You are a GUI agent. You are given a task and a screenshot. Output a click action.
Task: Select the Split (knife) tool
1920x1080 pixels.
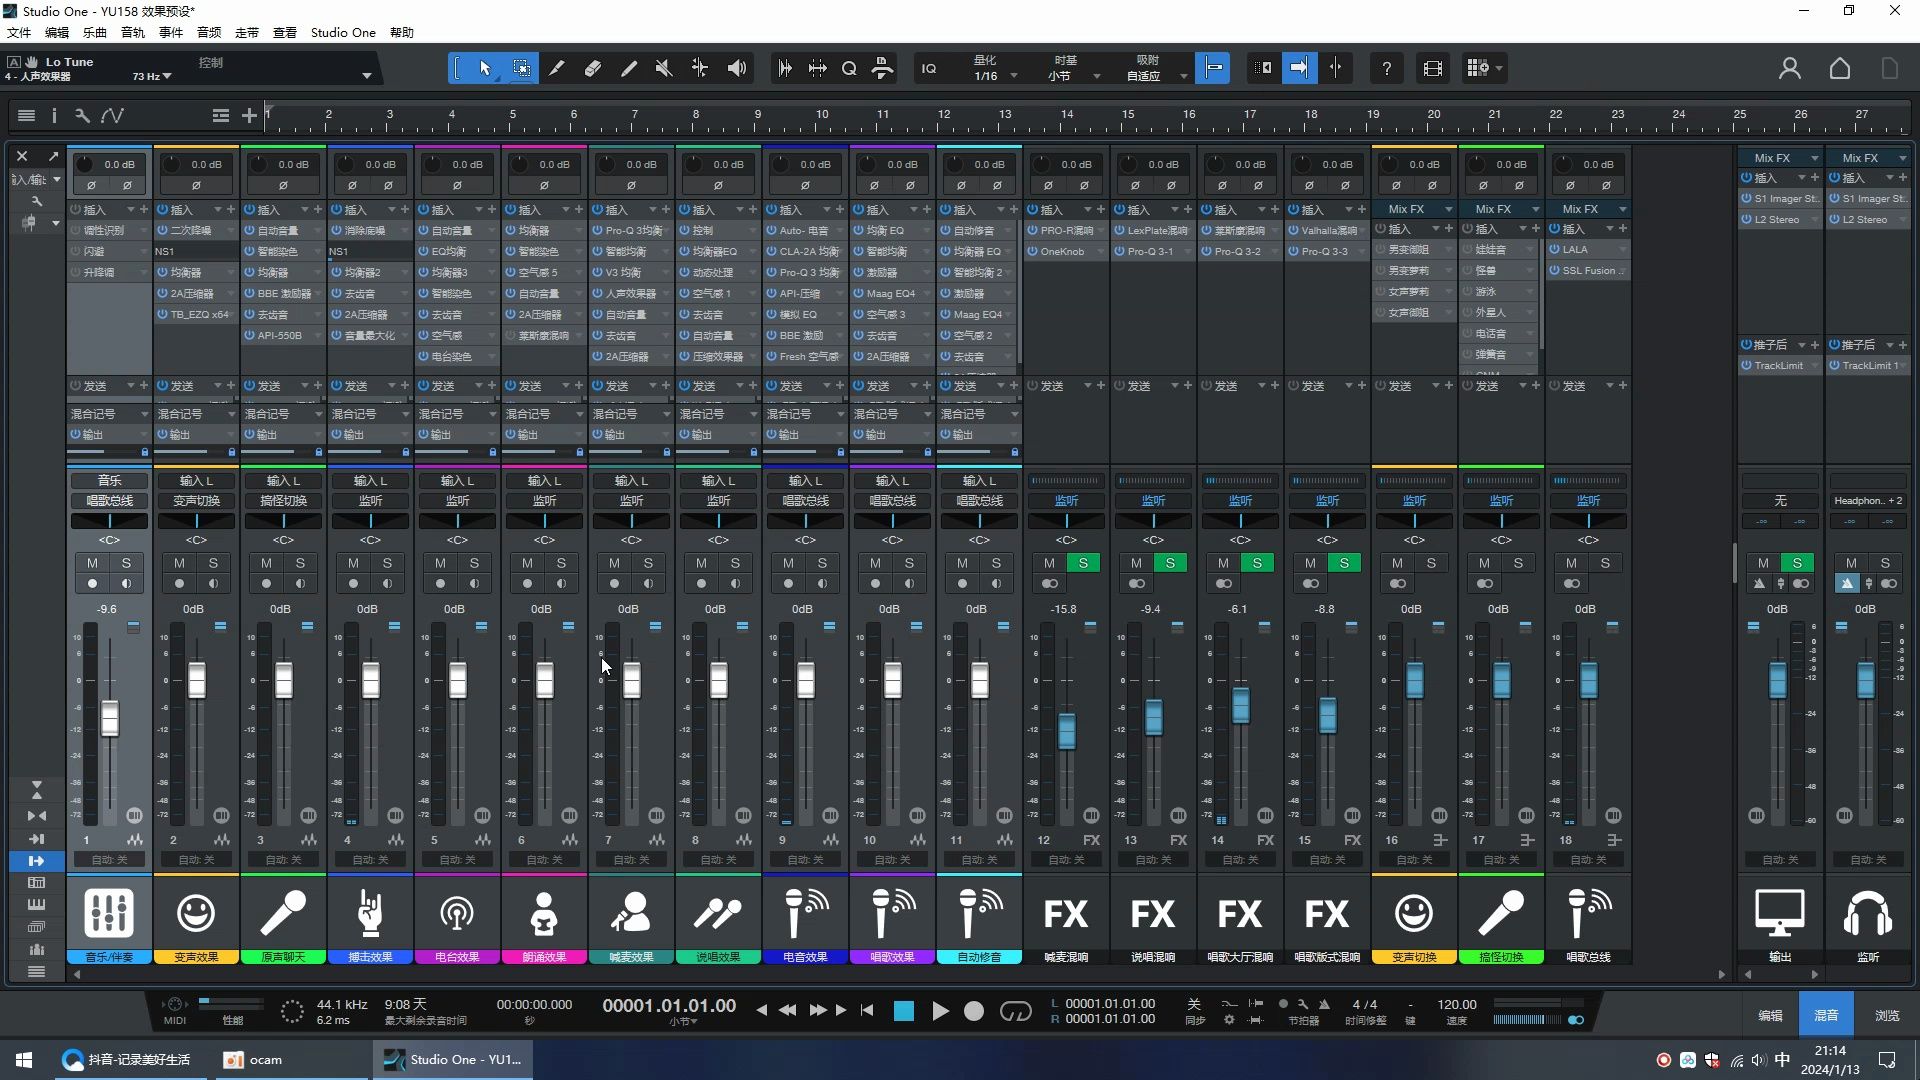click(557, 68)
